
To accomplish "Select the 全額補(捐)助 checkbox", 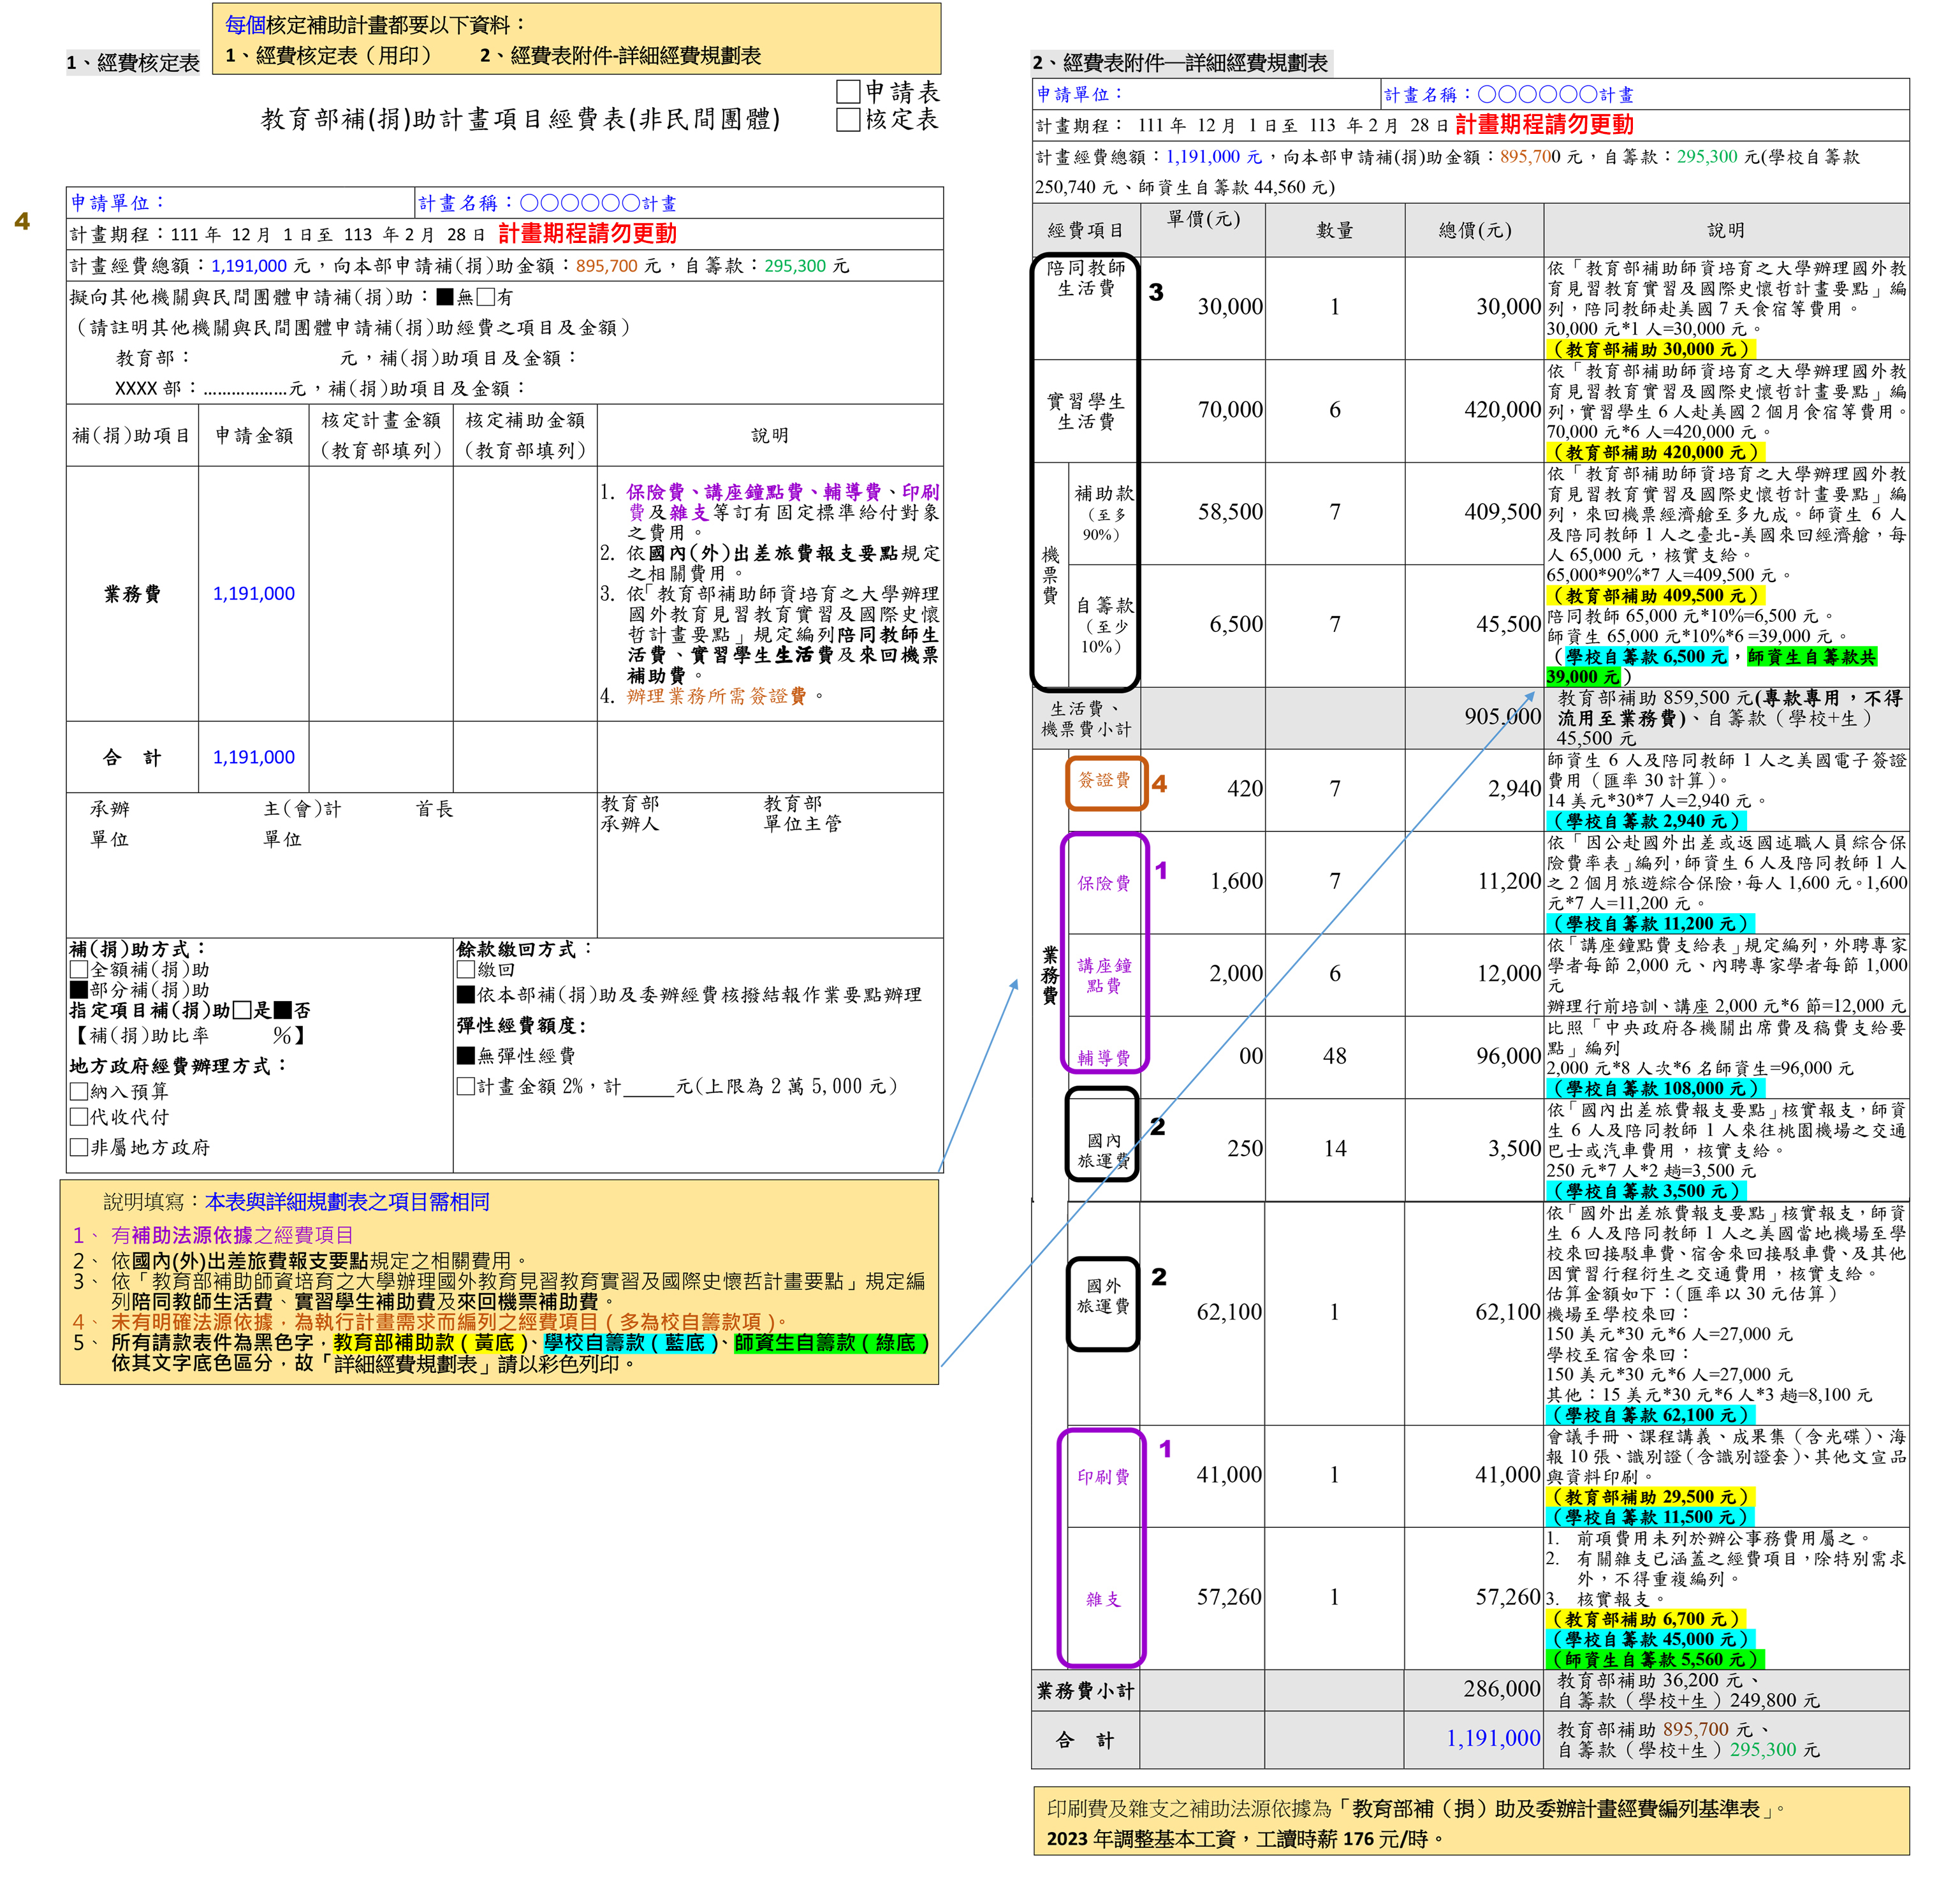I will 79,970.
